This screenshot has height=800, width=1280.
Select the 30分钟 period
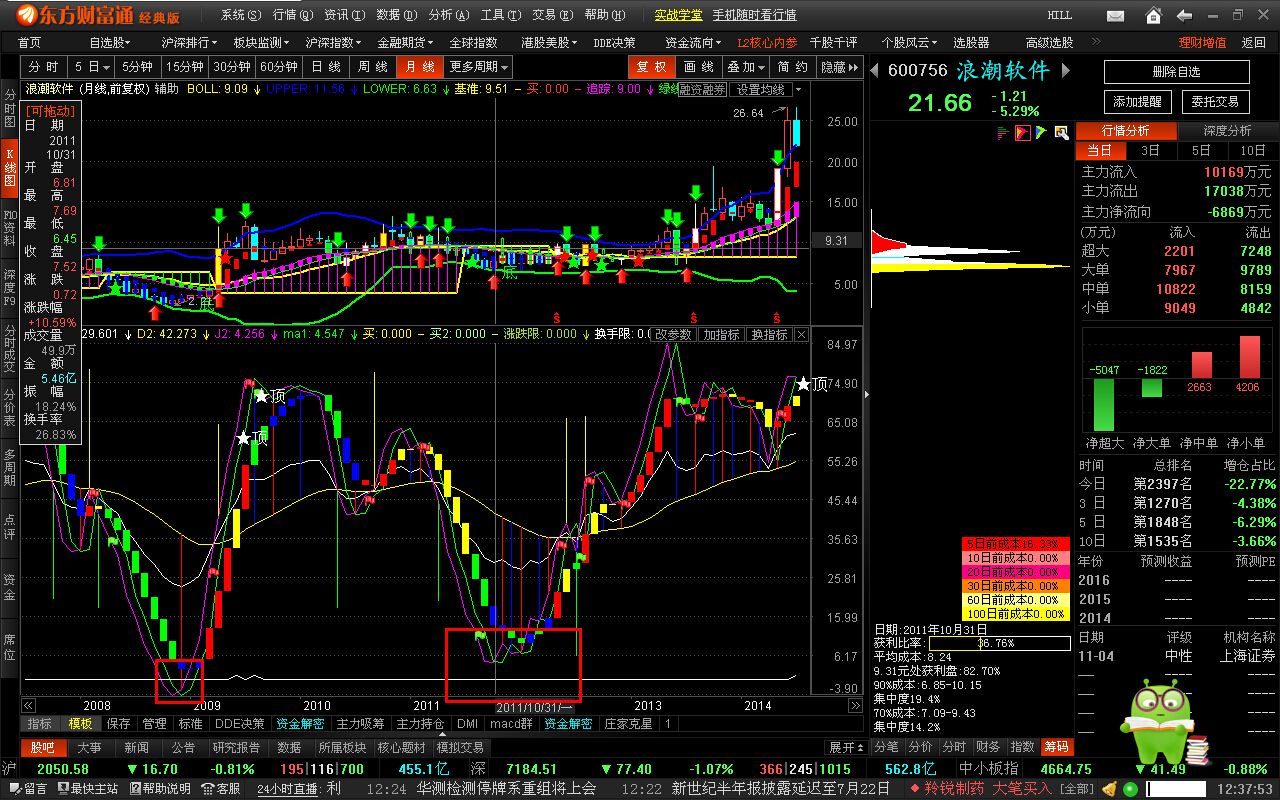click(x=232, y=67)
